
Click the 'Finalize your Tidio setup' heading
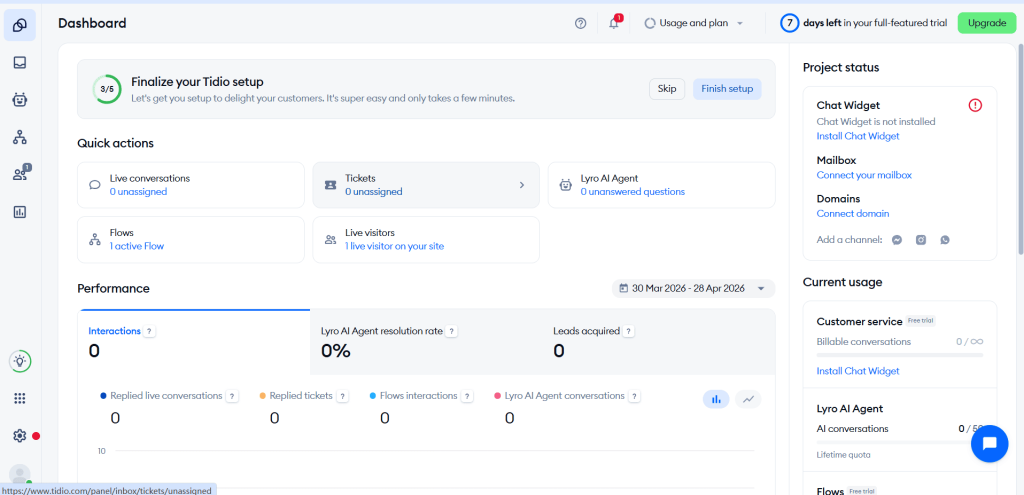pyautogui.click(x=197, y=82)
